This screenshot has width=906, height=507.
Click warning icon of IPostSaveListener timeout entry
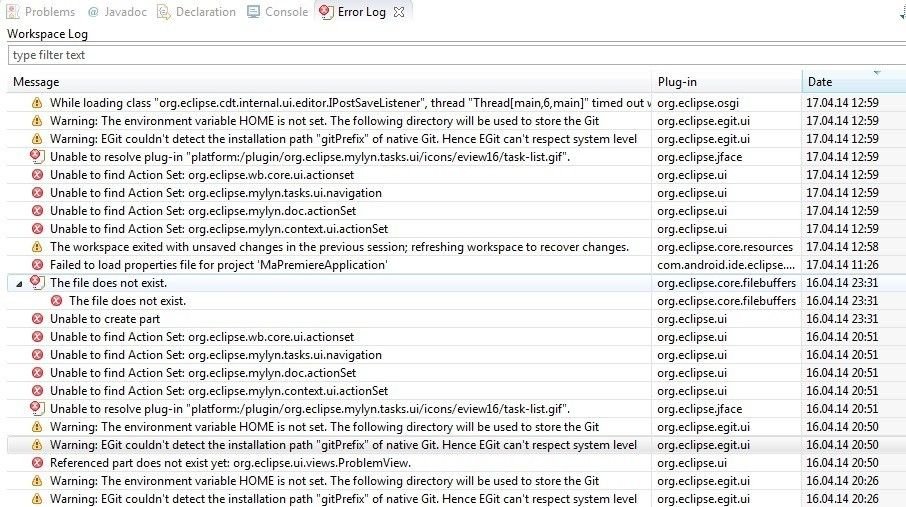37,103
